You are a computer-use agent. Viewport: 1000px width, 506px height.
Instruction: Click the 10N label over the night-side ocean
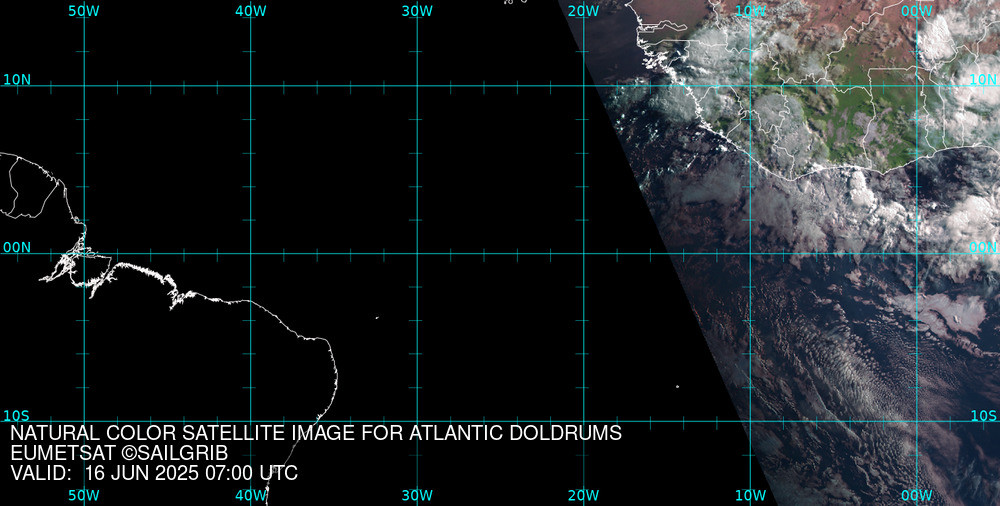[17, 80]
